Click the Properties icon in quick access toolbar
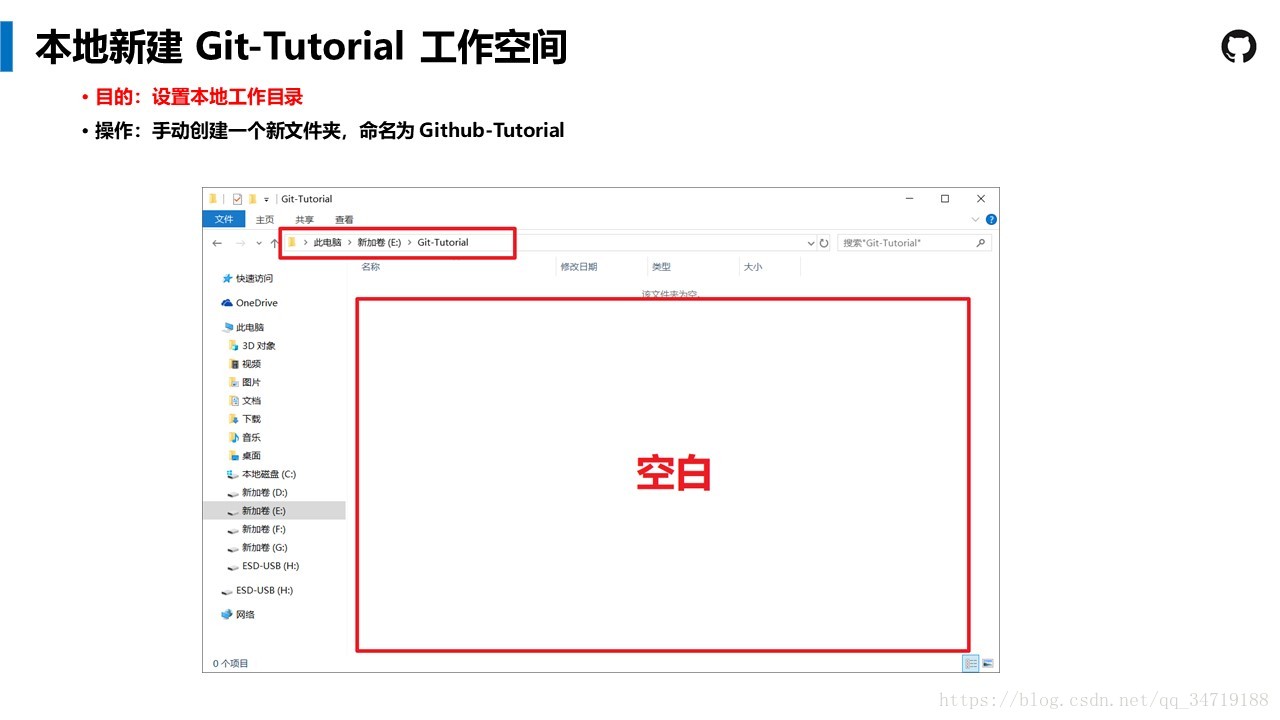 pos(237,199)
